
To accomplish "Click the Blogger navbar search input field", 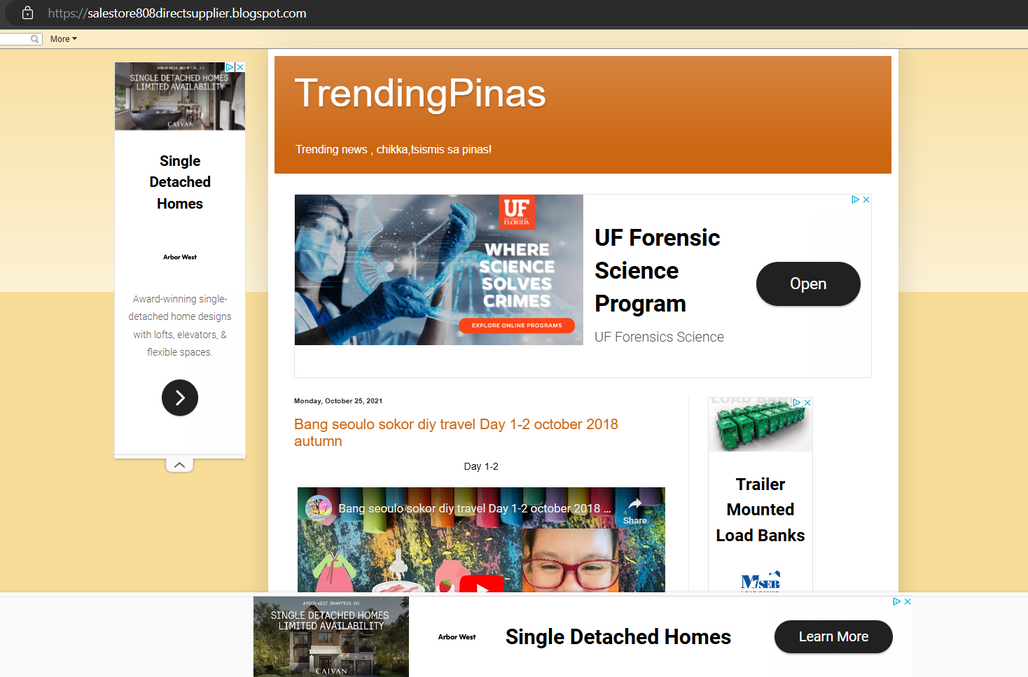I will click(x=15, y=39).
